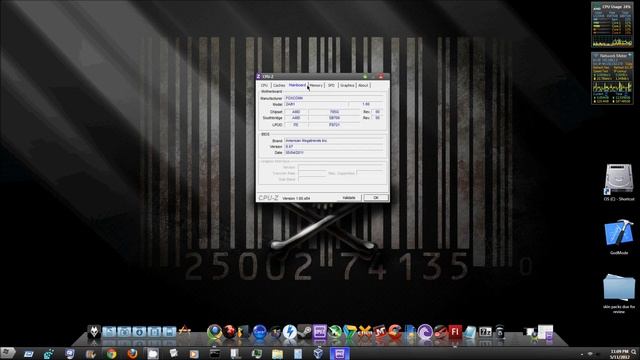Click the Network Meter desktop gadget
The image size is (640, 360).
click(612, 78)
